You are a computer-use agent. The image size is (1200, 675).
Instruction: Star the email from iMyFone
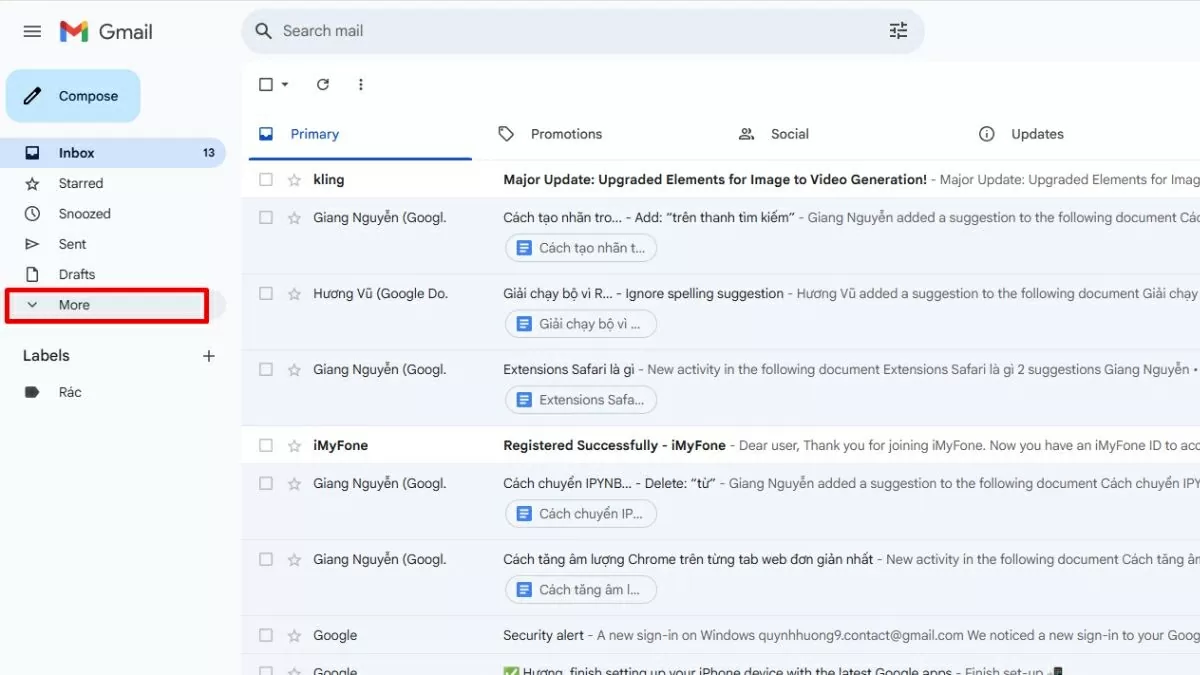293,444
